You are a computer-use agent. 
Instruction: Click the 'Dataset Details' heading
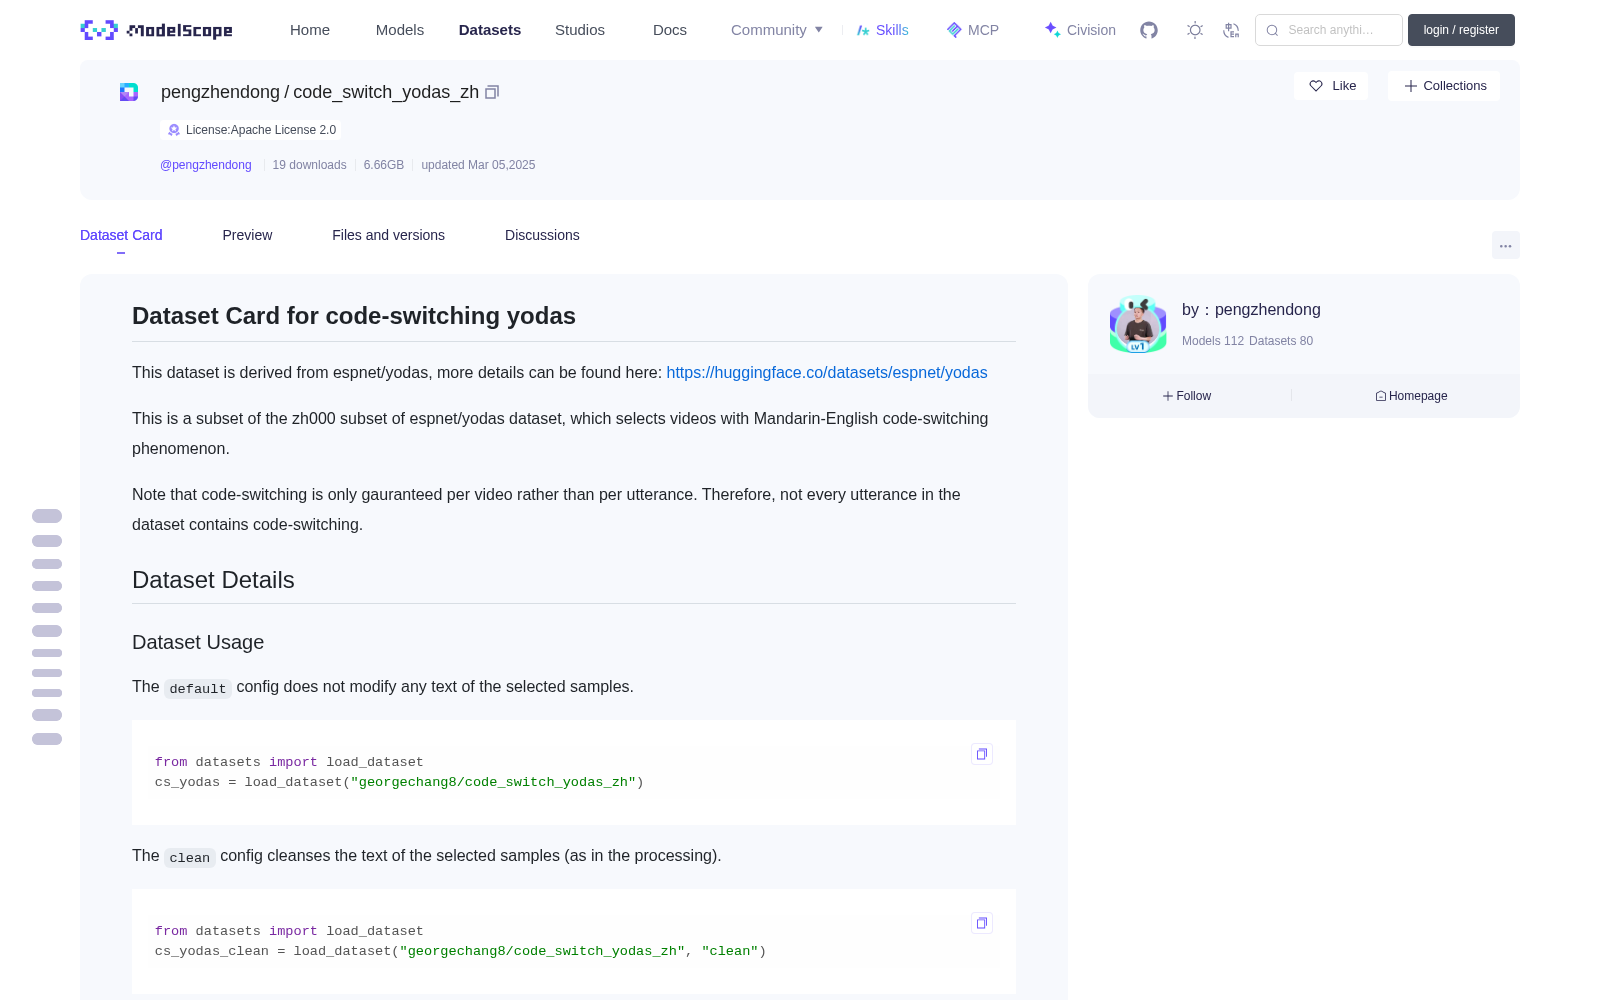click(x=213, y=580)
